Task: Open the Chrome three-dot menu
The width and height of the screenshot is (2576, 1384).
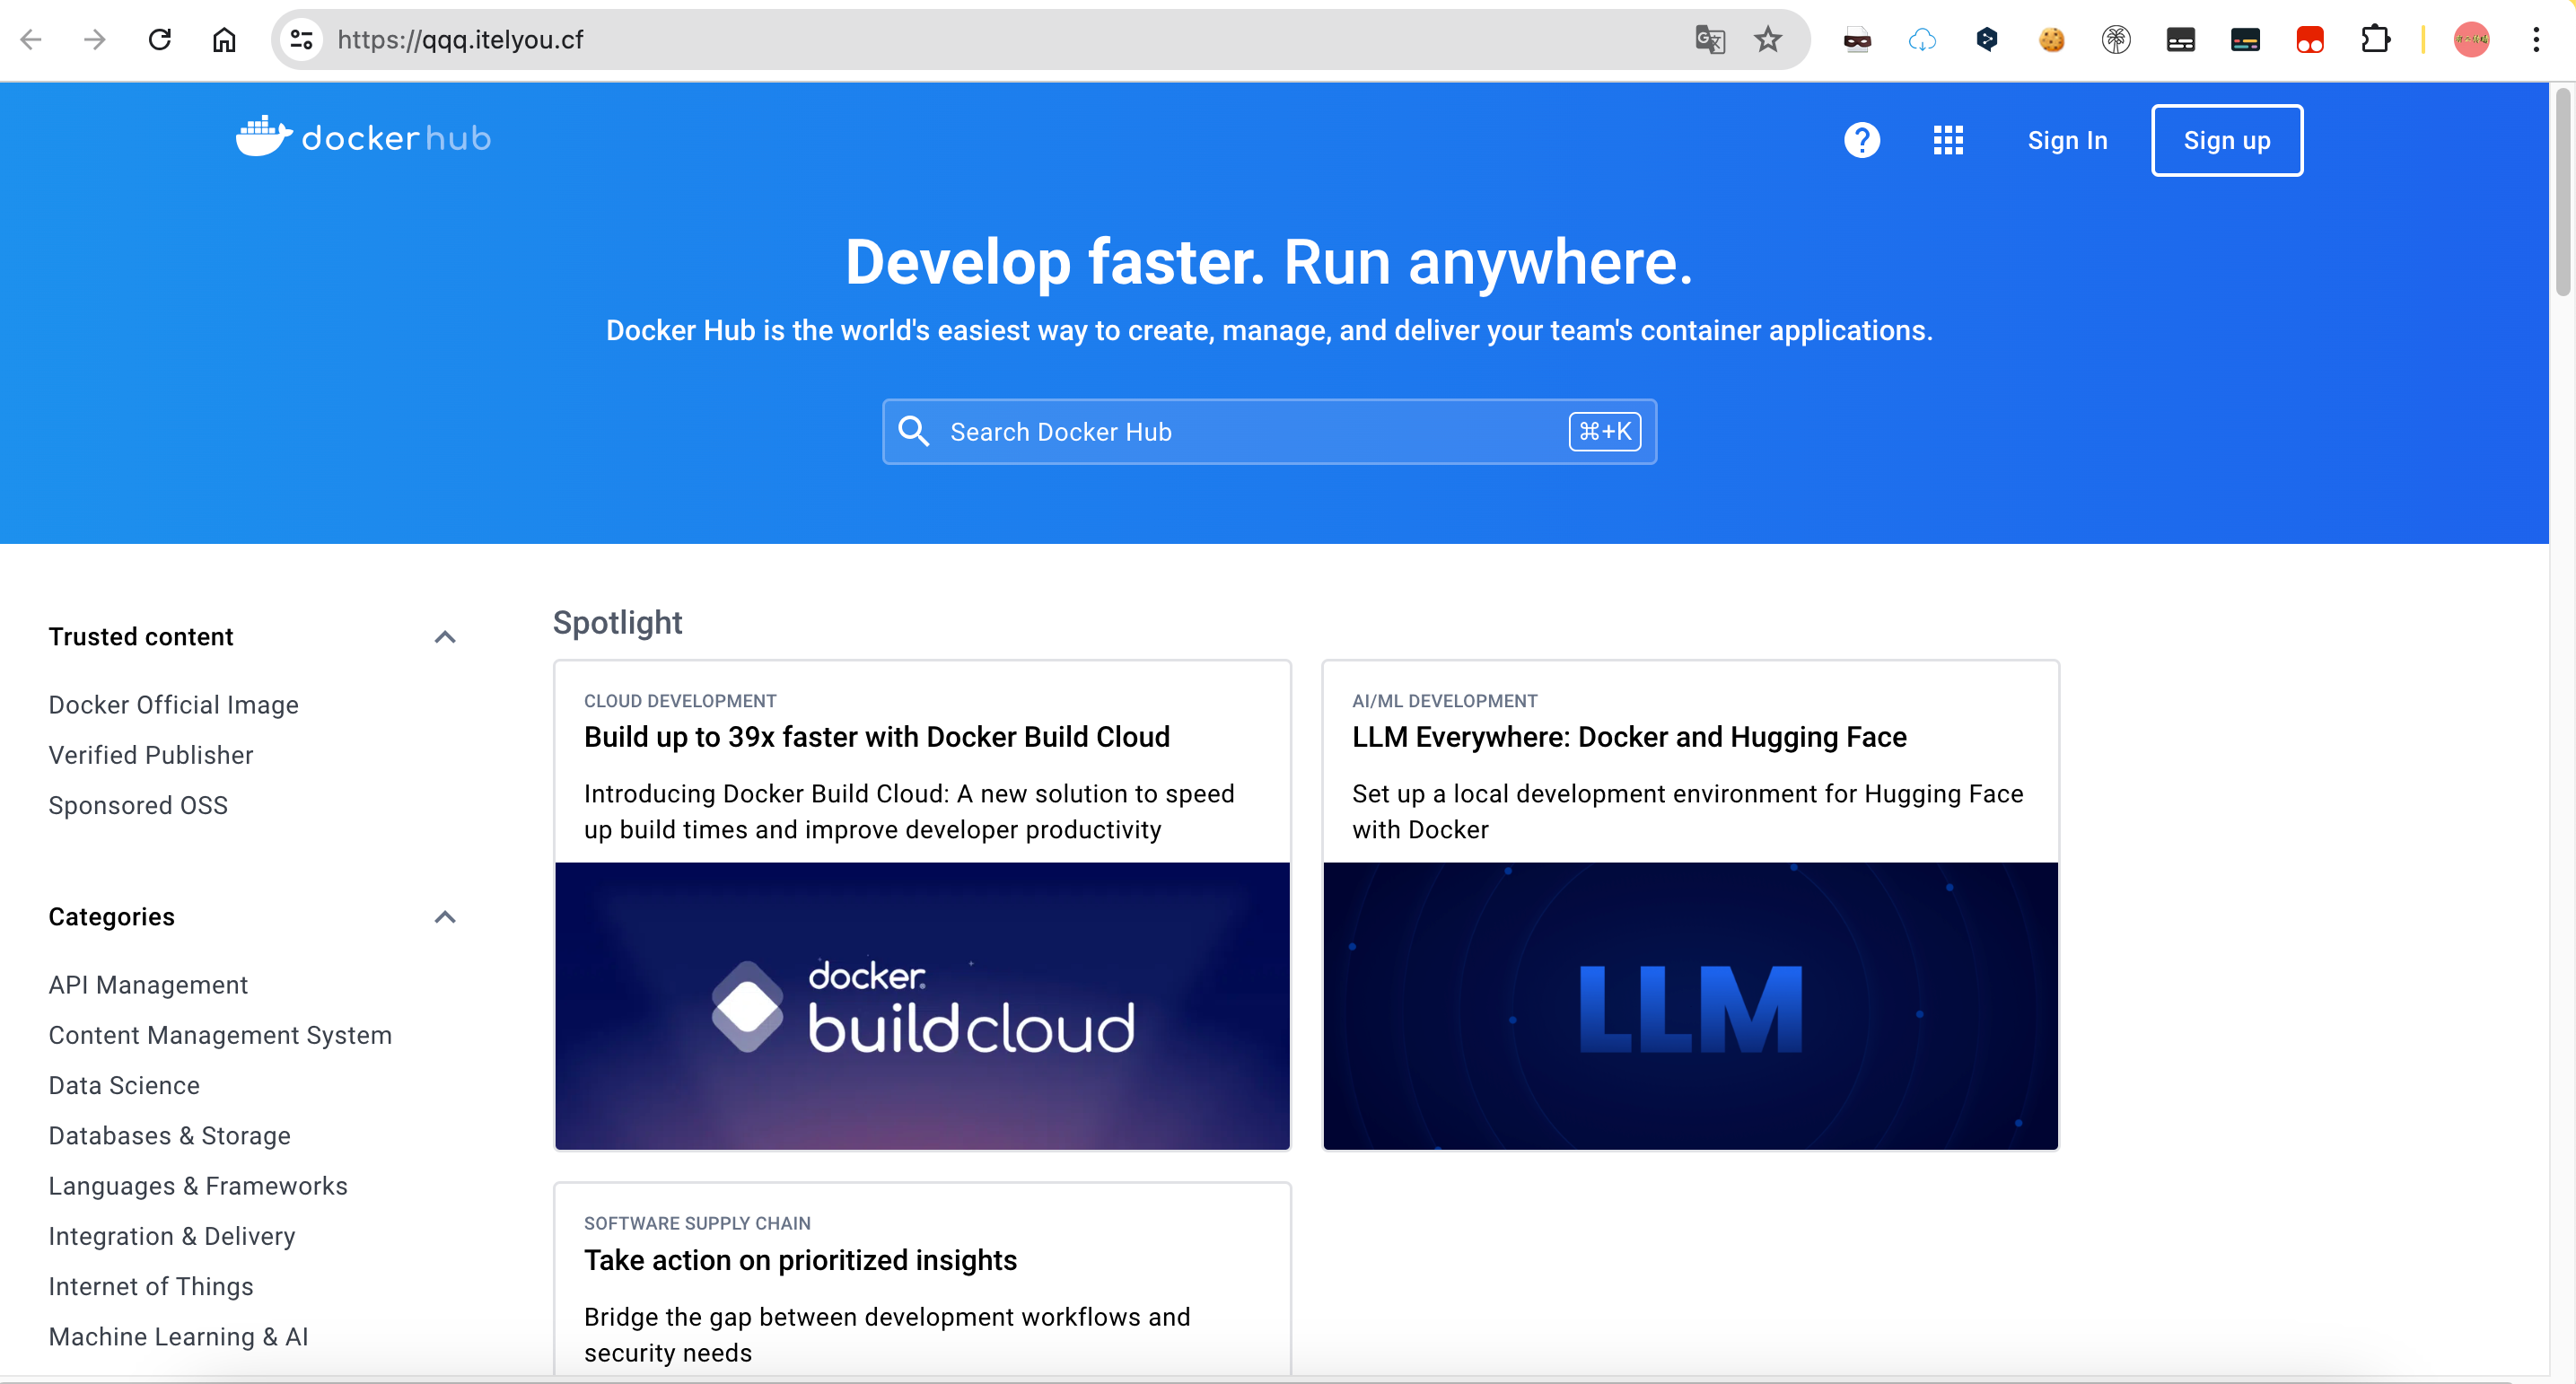Action: coord(2535,40)
